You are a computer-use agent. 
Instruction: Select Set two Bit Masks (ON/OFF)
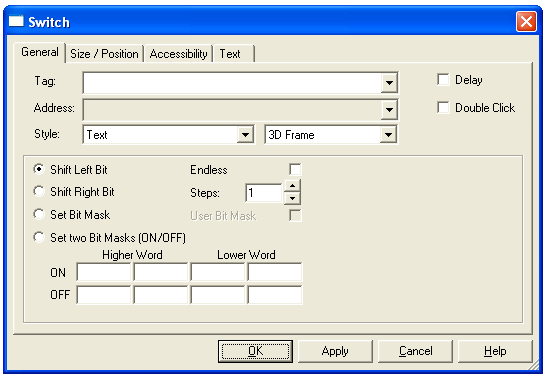[x=39, y=237]
